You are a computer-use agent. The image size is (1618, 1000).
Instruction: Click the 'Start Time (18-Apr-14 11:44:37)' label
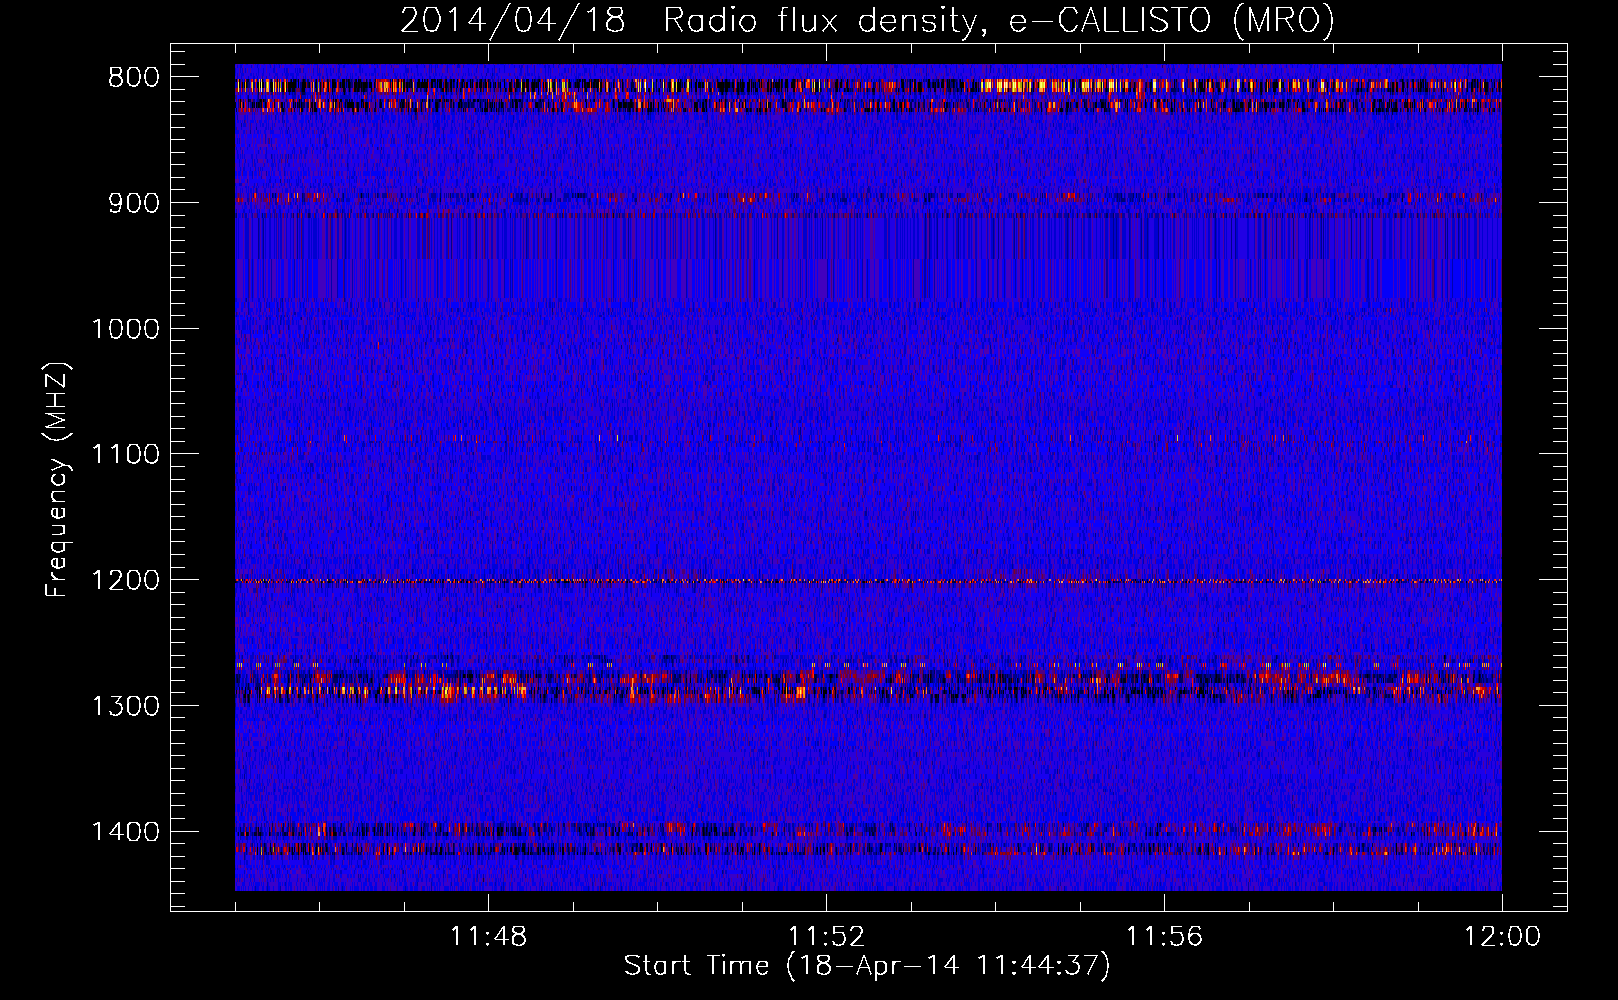pos(867,966)
